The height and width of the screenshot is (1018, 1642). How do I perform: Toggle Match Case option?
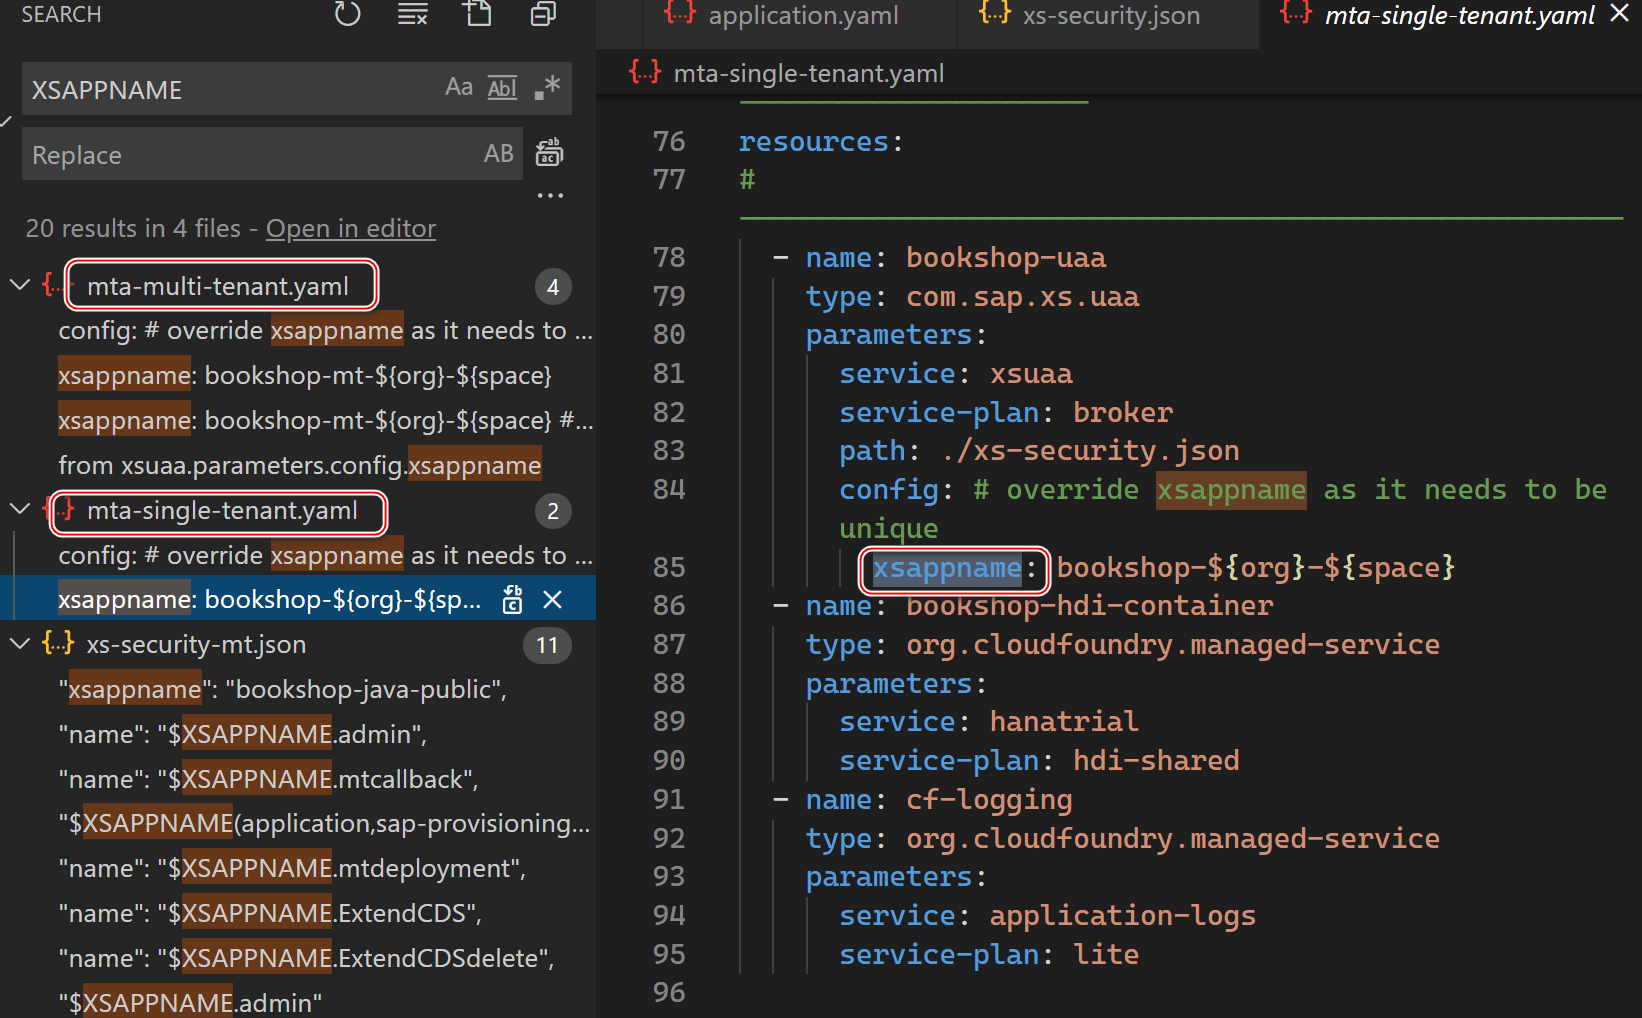pyautogui.click(x=459, y=88)
